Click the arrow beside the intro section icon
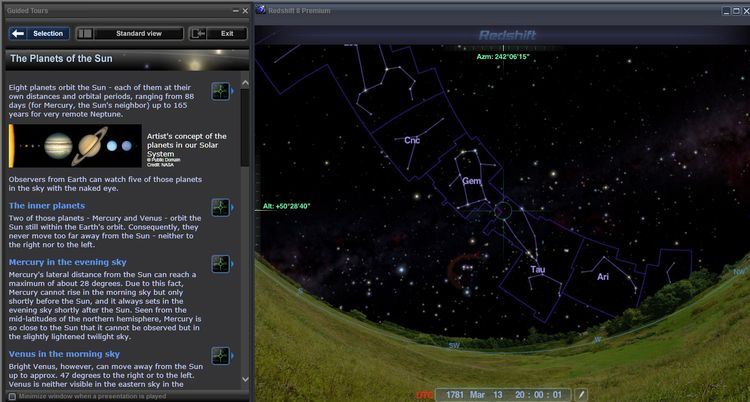750x402 pixels. pyautogui.click(x=233, y=91)
